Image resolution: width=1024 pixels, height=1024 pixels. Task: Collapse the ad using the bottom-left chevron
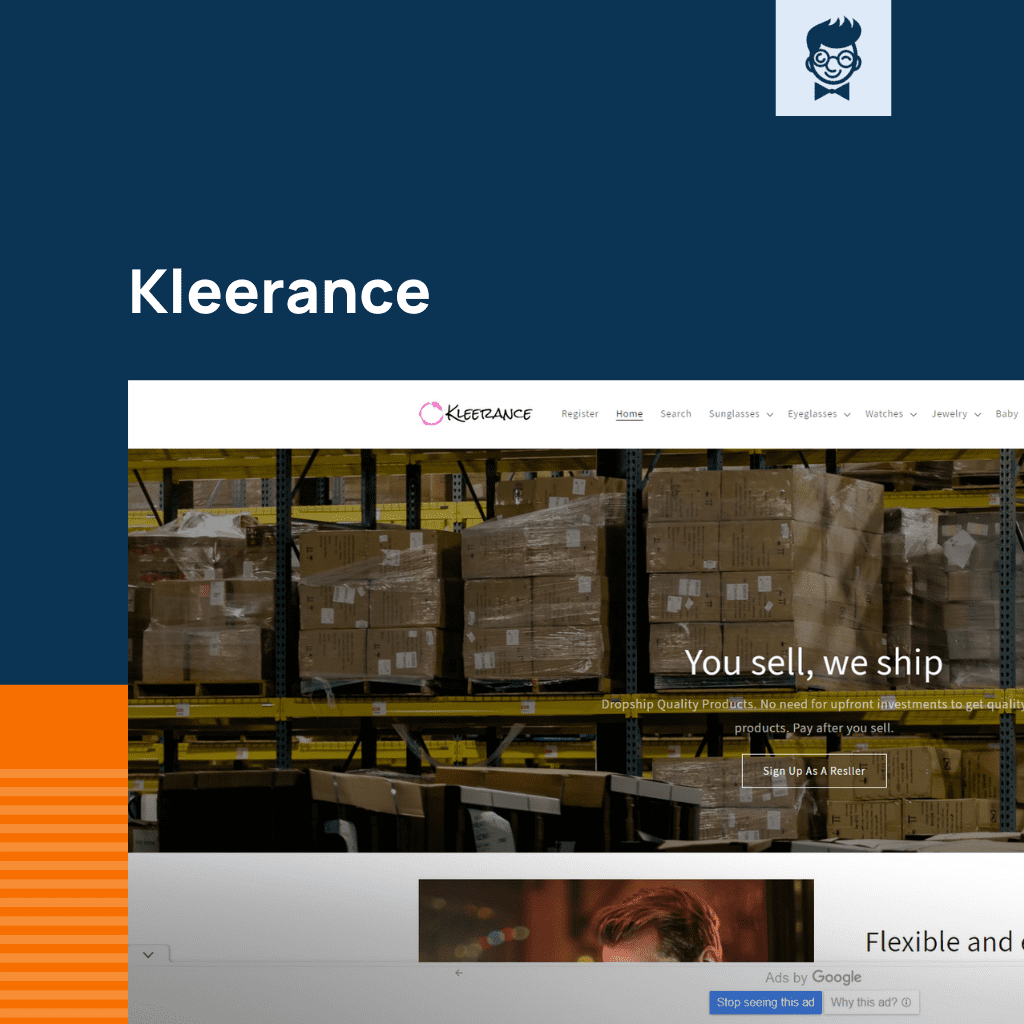pyautogui.click(x=148, y=954)
